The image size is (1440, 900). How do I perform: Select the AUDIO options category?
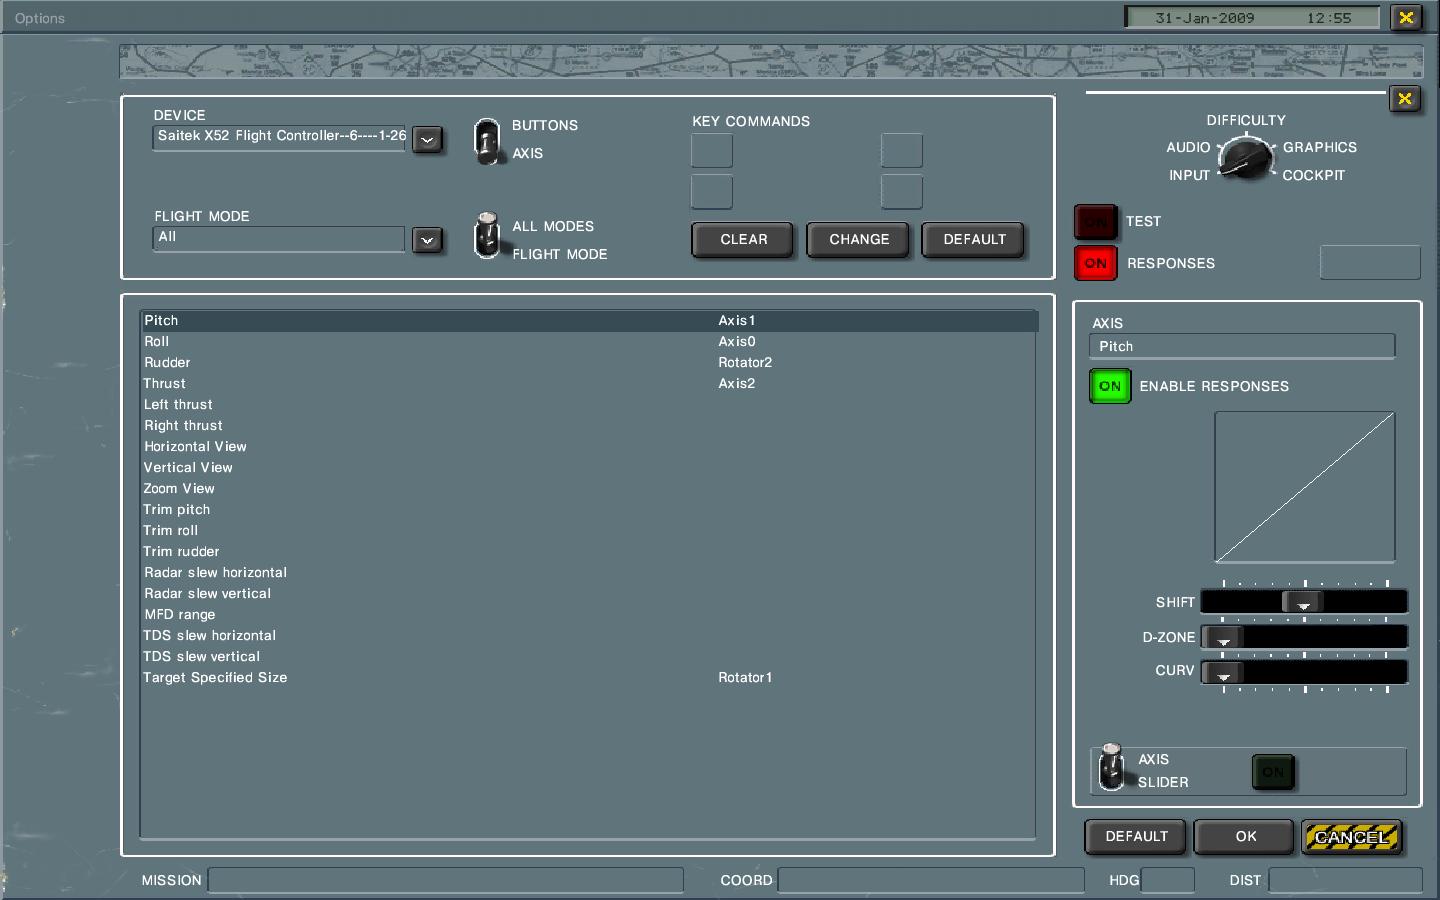1188,147
